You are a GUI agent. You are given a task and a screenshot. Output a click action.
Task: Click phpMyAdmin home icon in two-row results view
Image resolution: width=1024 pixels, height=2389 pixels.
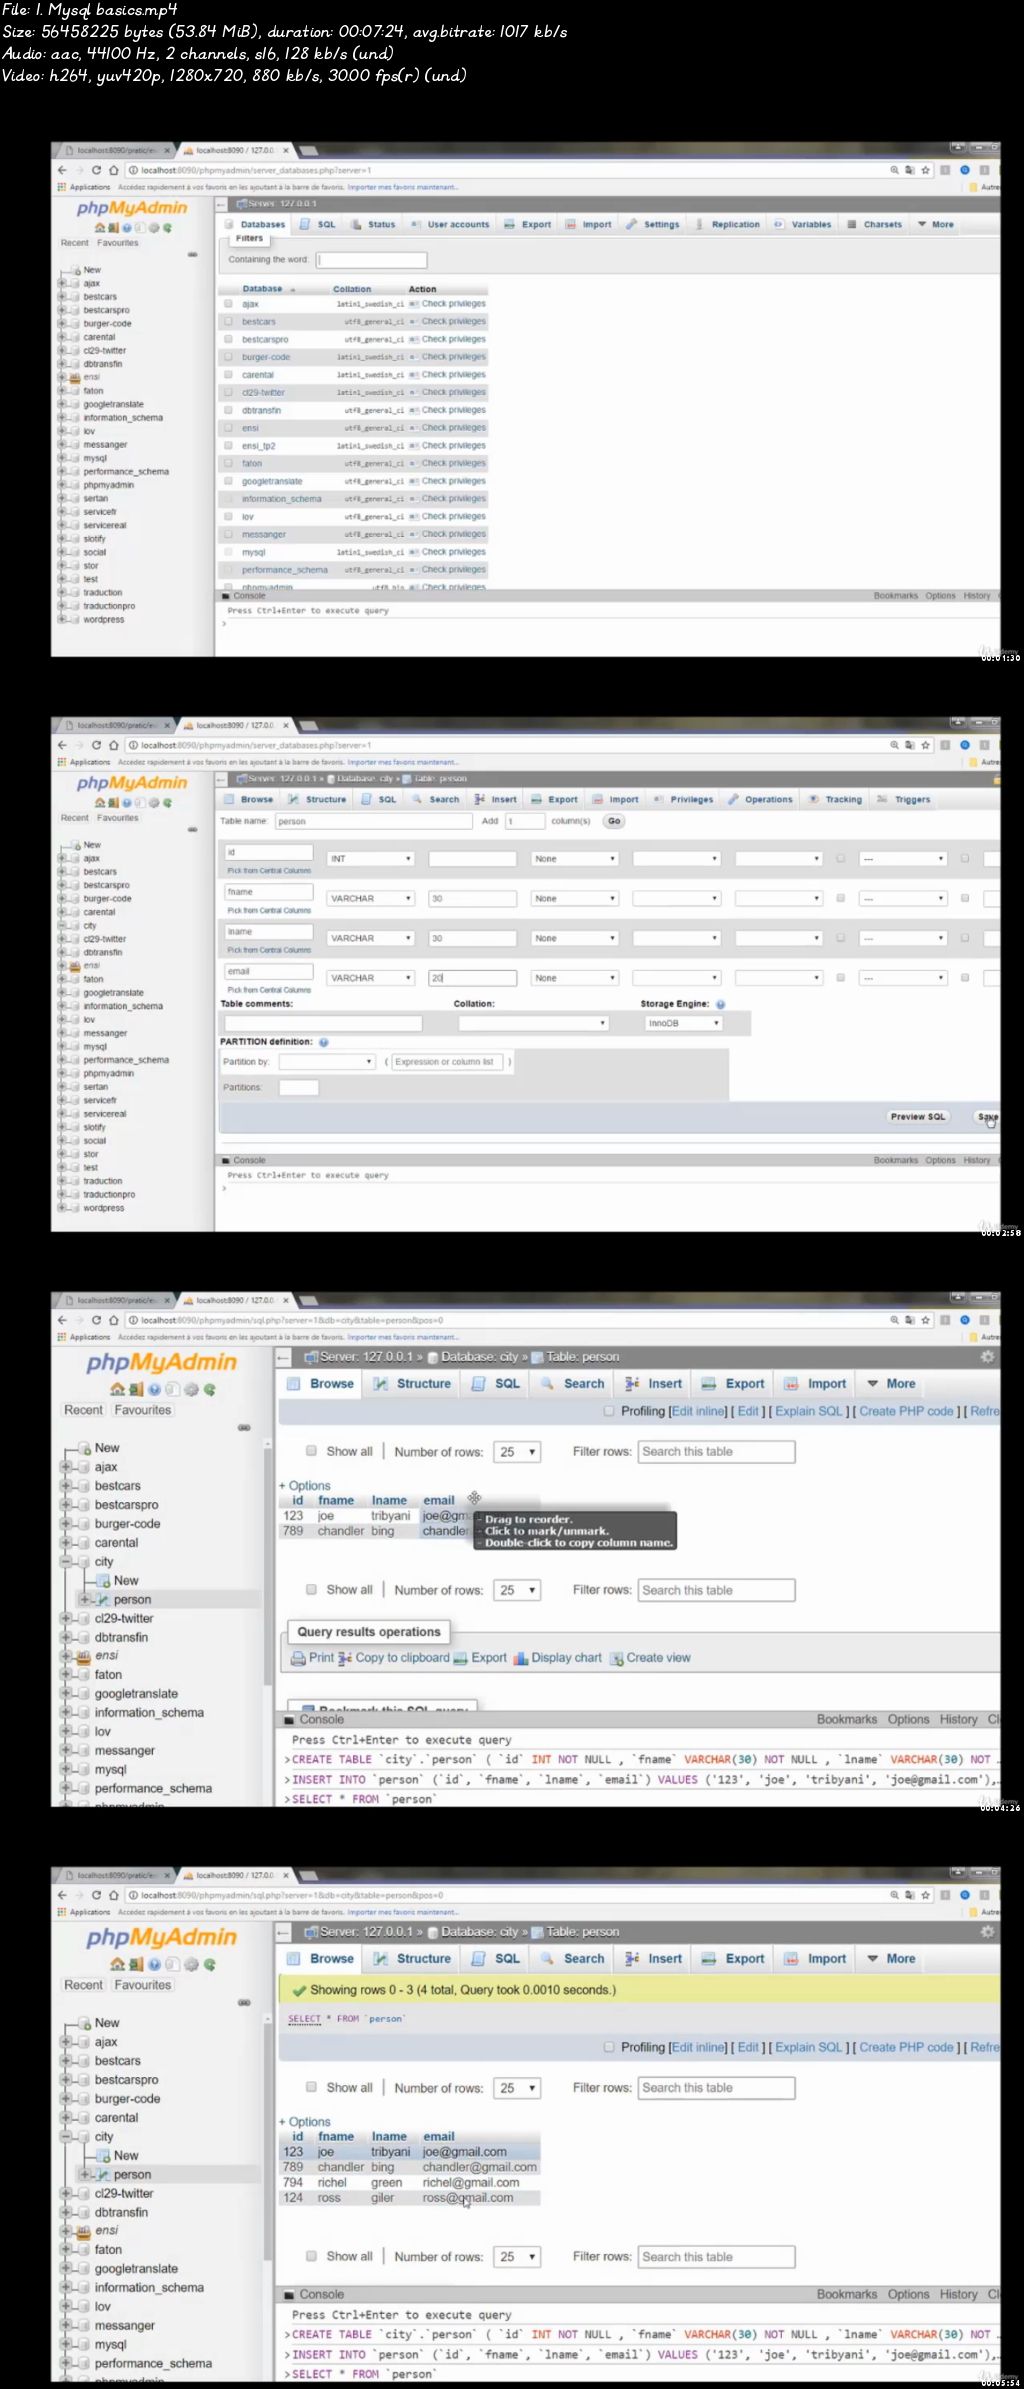(x=118, y=1389)
